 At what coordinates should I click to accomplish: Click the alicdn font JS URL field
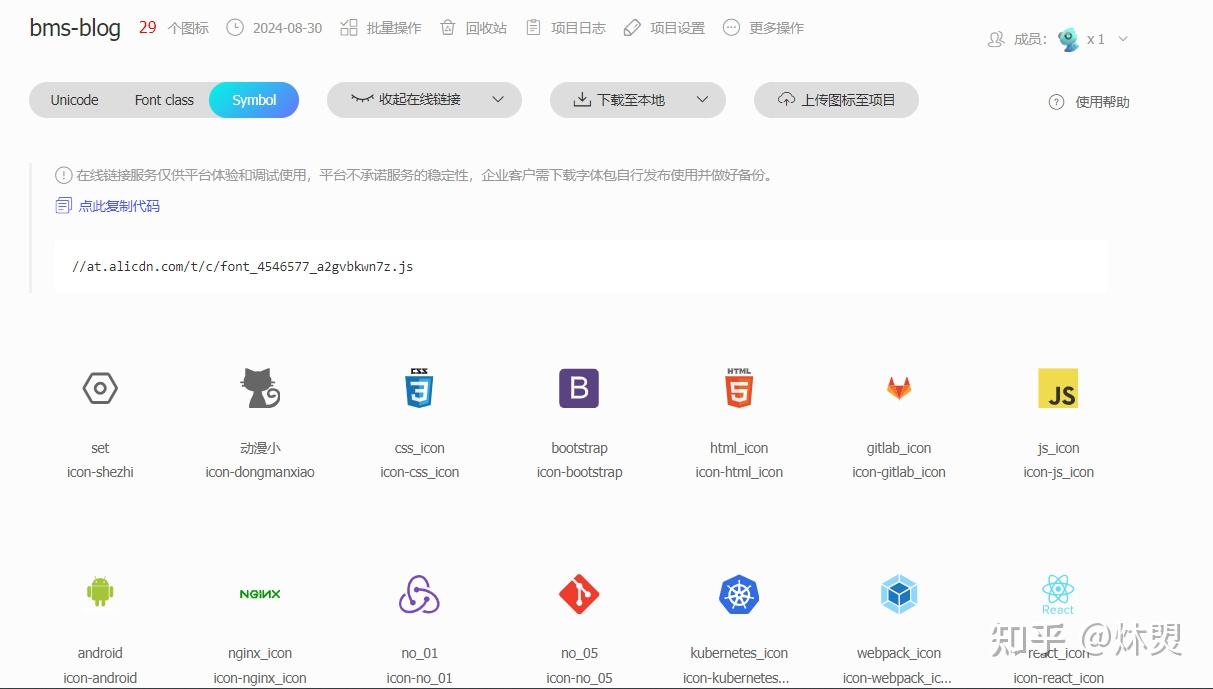(581, 266)
